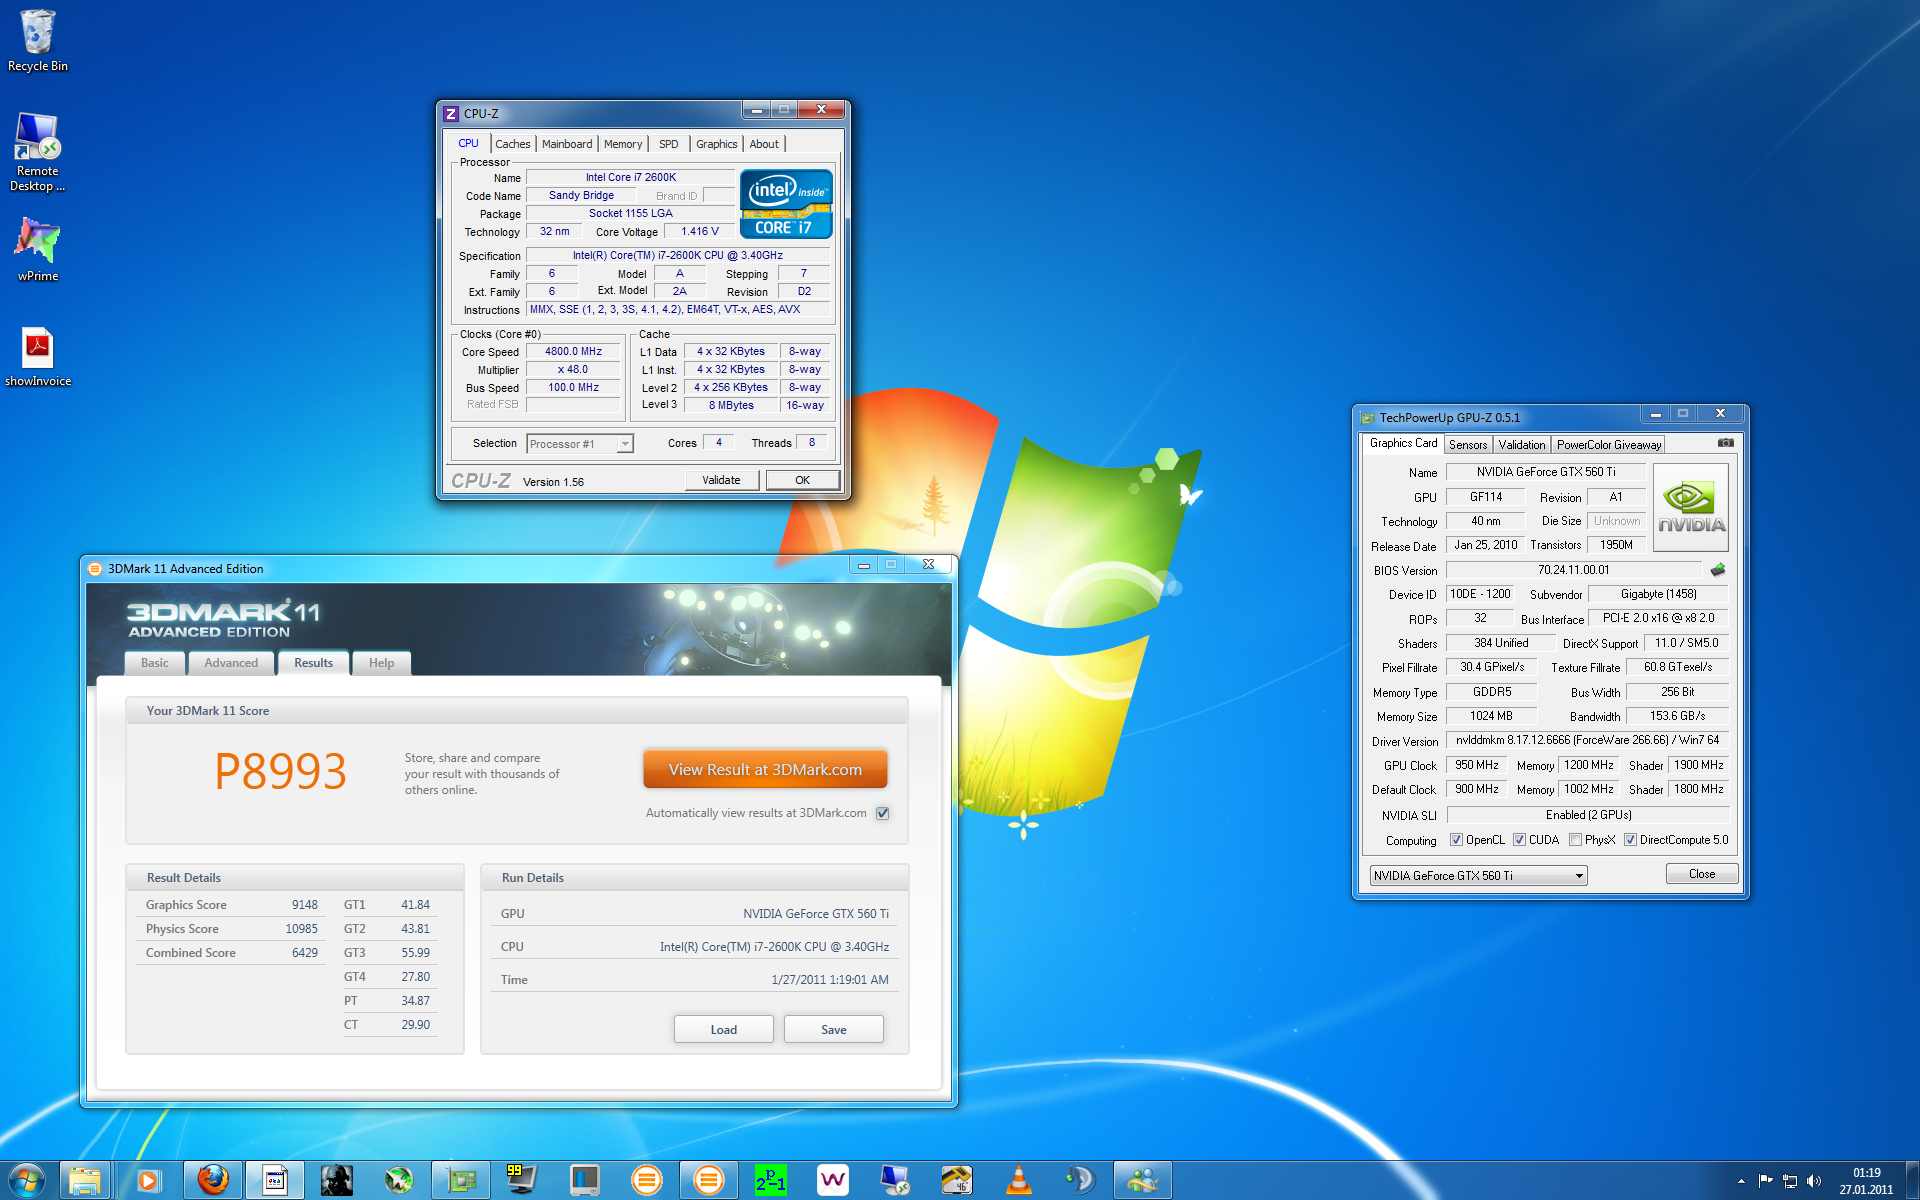Click the Graphics Score value 9148
1920x1200 pixels.
tap(305, 905)
